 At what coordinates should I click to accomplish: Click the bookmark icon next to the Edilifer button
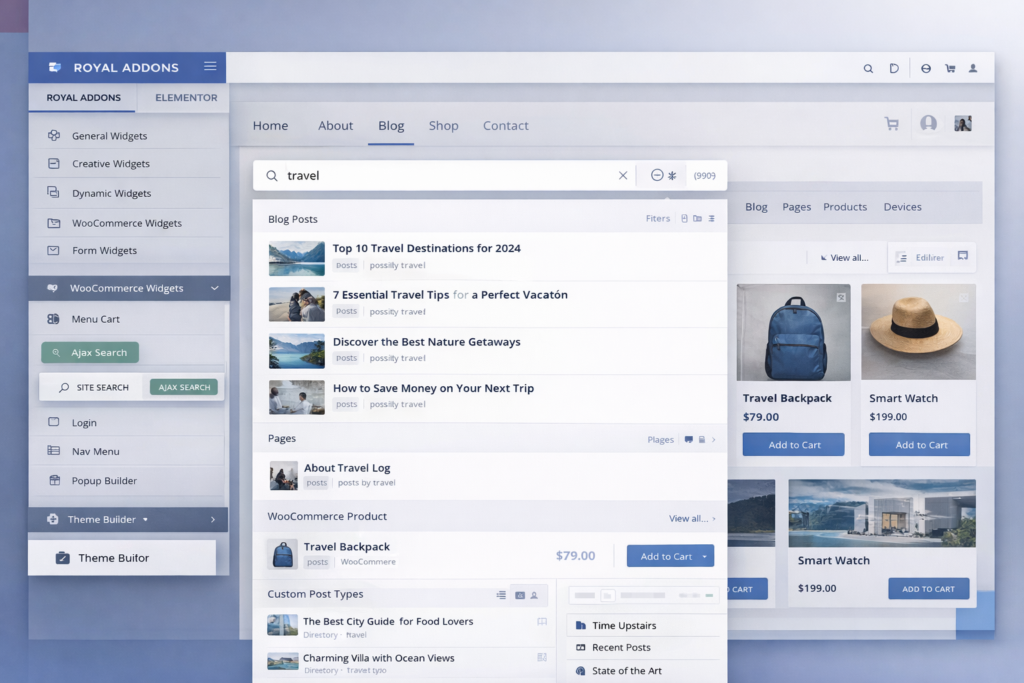pos(962,256)
